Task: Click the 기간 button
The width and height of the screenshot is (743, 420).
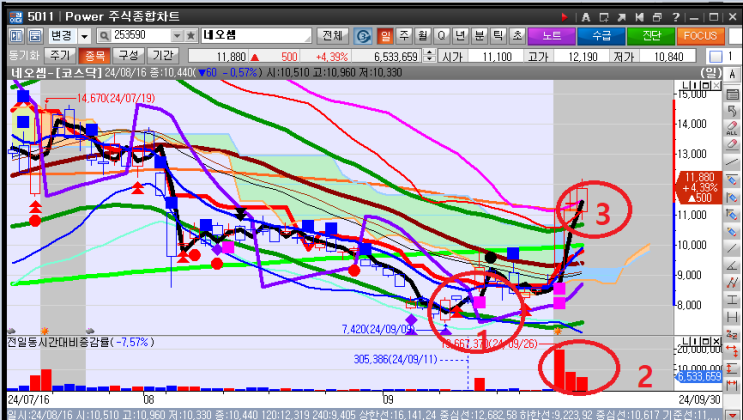Action: [163, 56]
